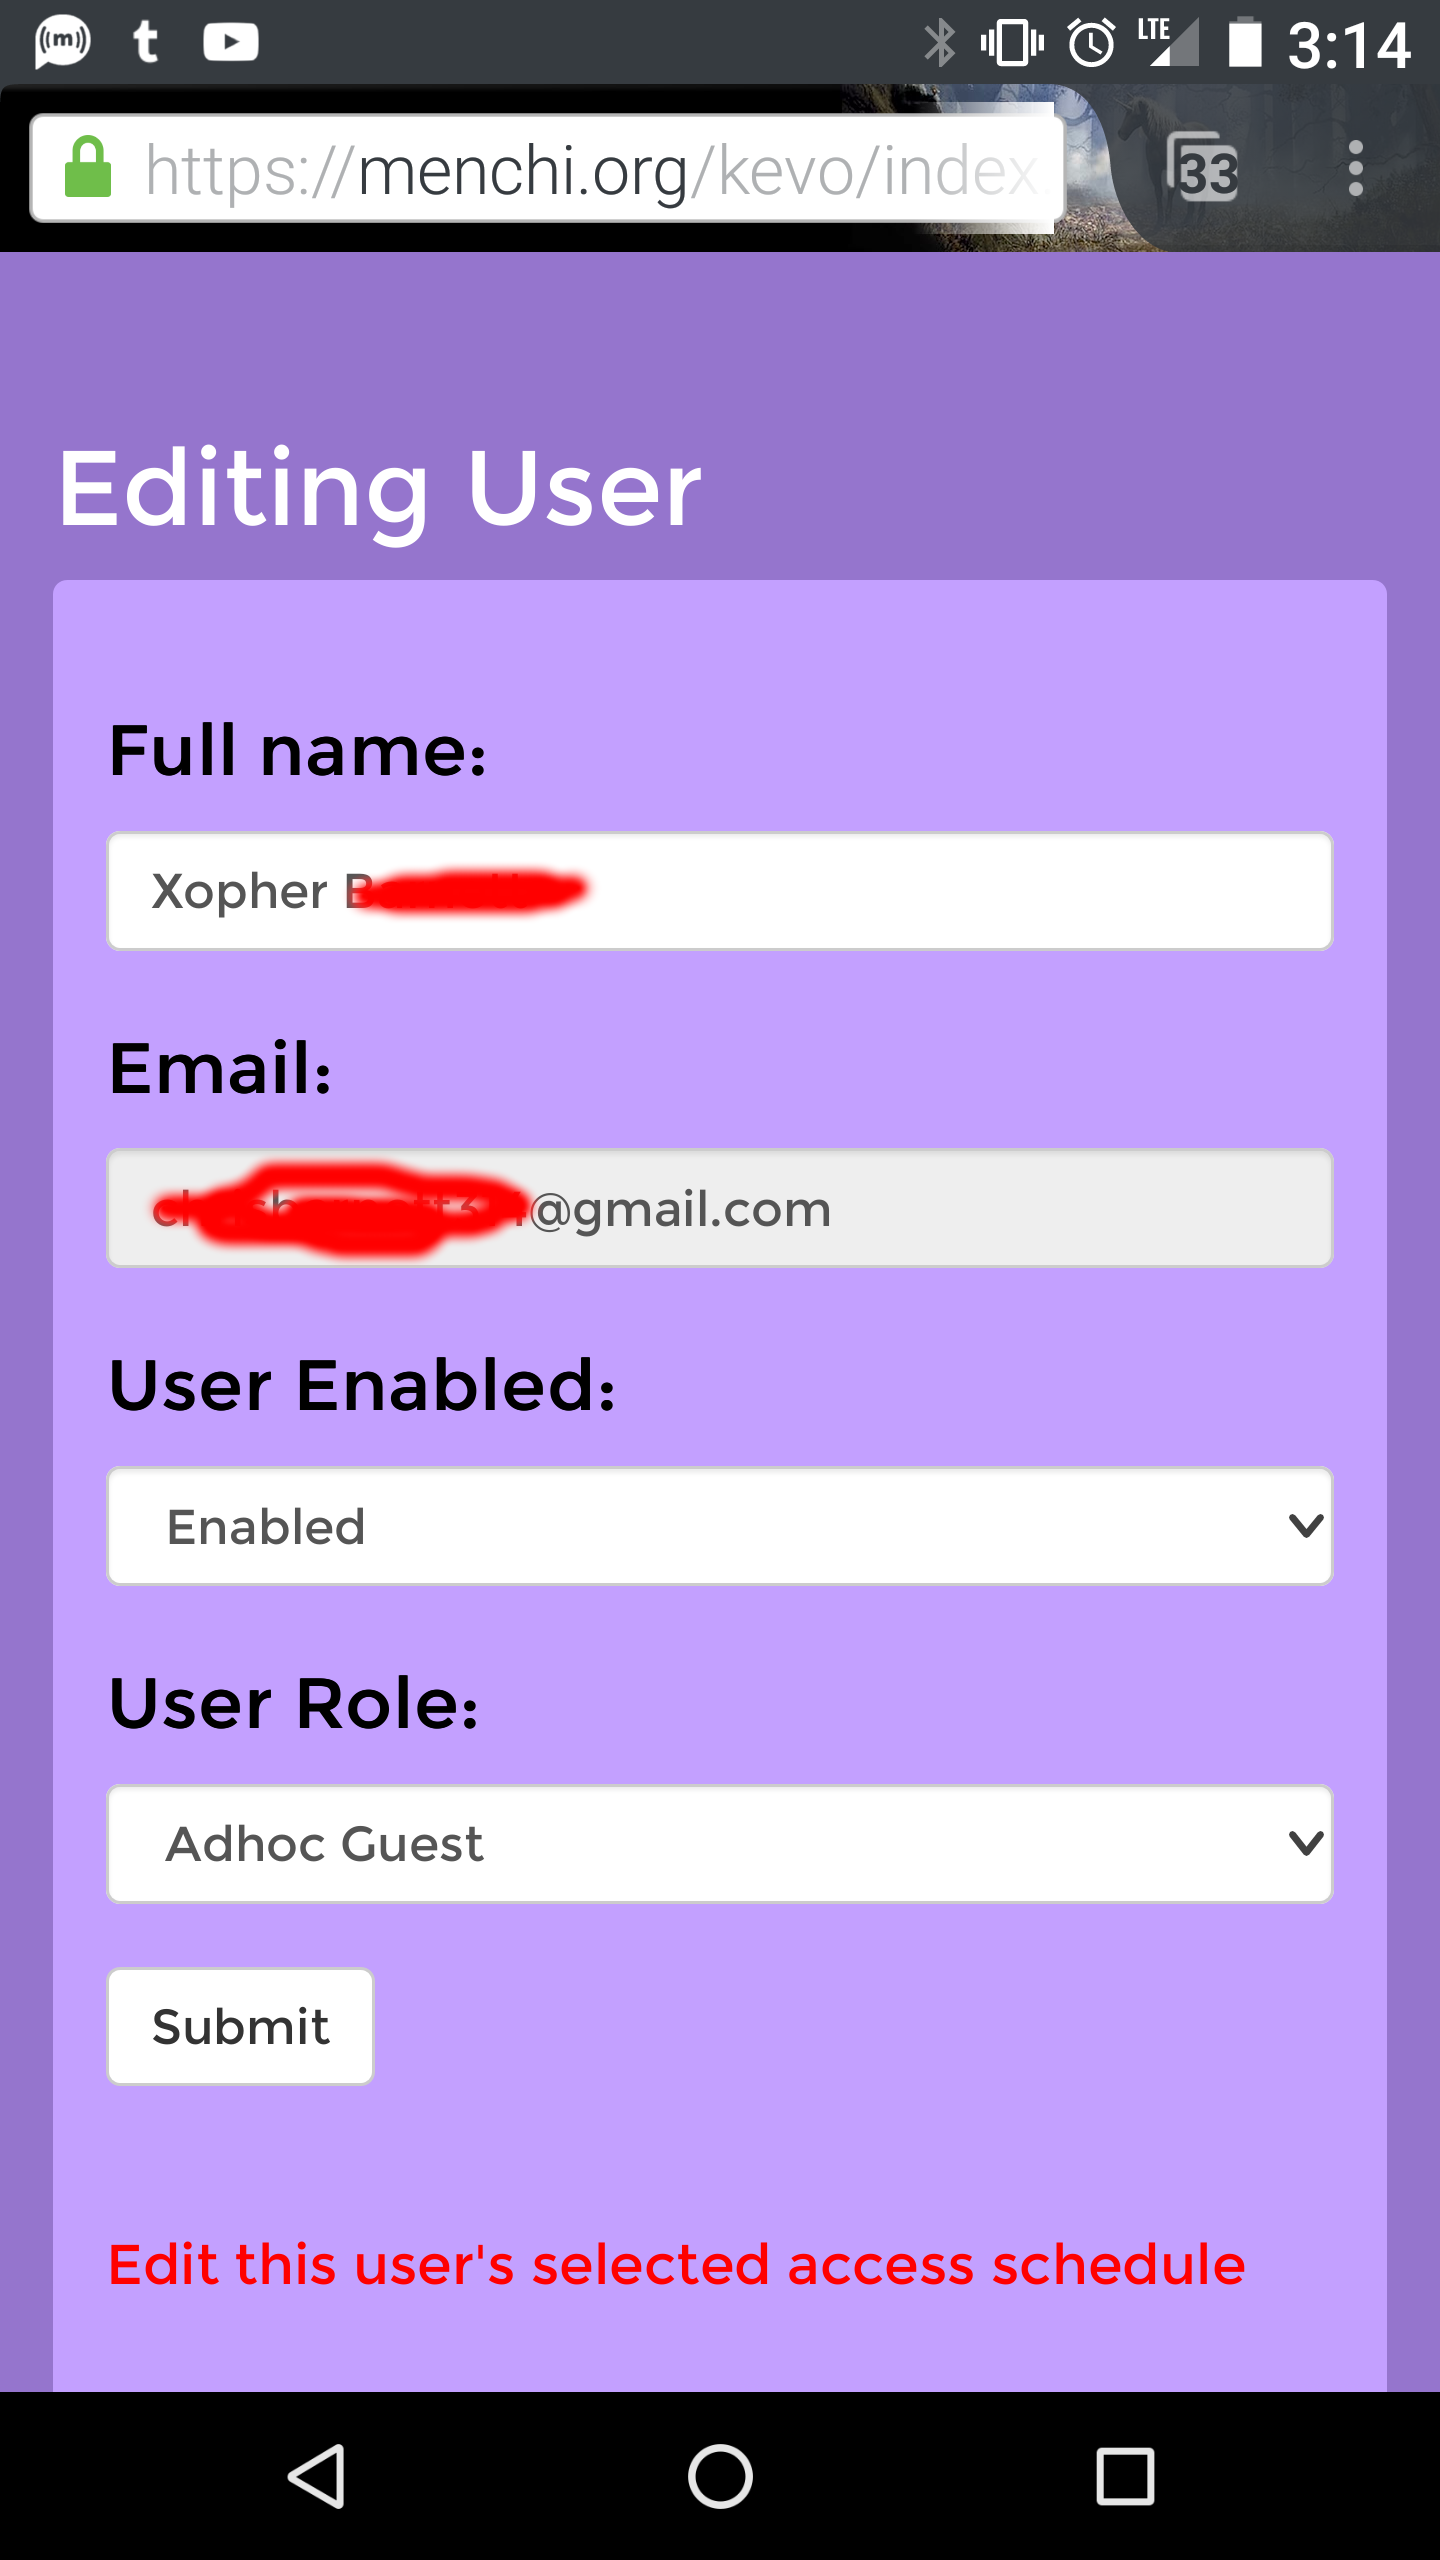This screenshot has width=1440, height=2560.
Task: Tap the Tumblr notification icon in status bar
Action: tap(146, 42)
